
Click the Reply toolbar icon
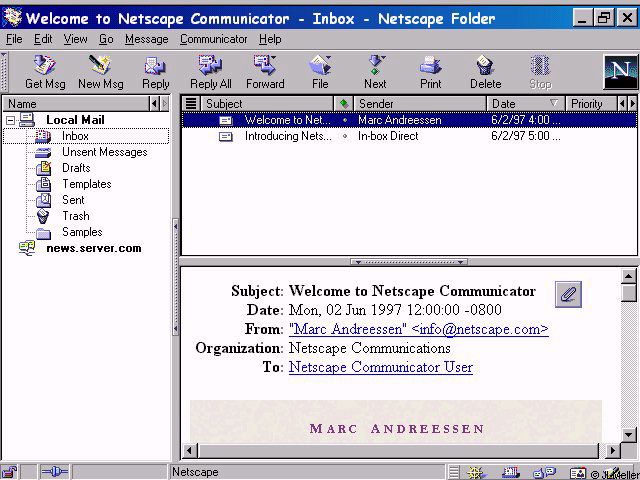coord(156,73)
